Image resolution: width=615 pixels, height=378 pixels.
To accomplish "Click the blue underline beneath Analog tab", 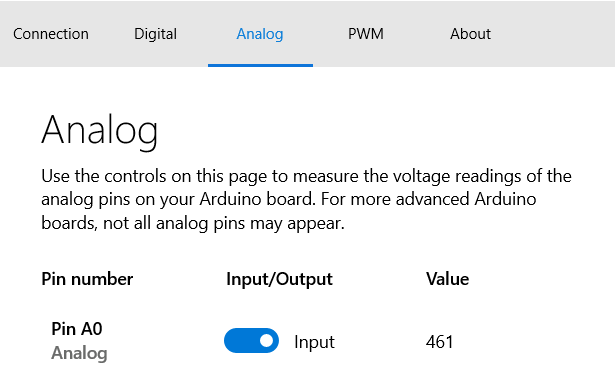I will click(260, 65).
